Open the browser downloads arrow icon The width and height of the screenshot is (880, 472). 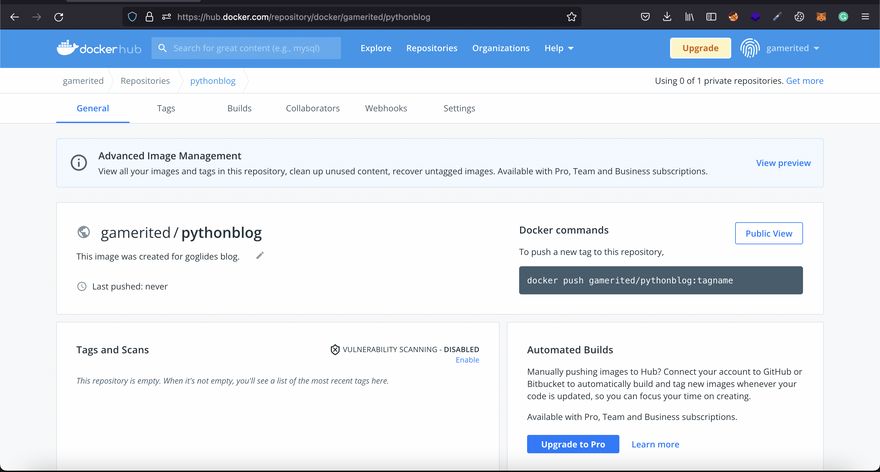point(667,17)
